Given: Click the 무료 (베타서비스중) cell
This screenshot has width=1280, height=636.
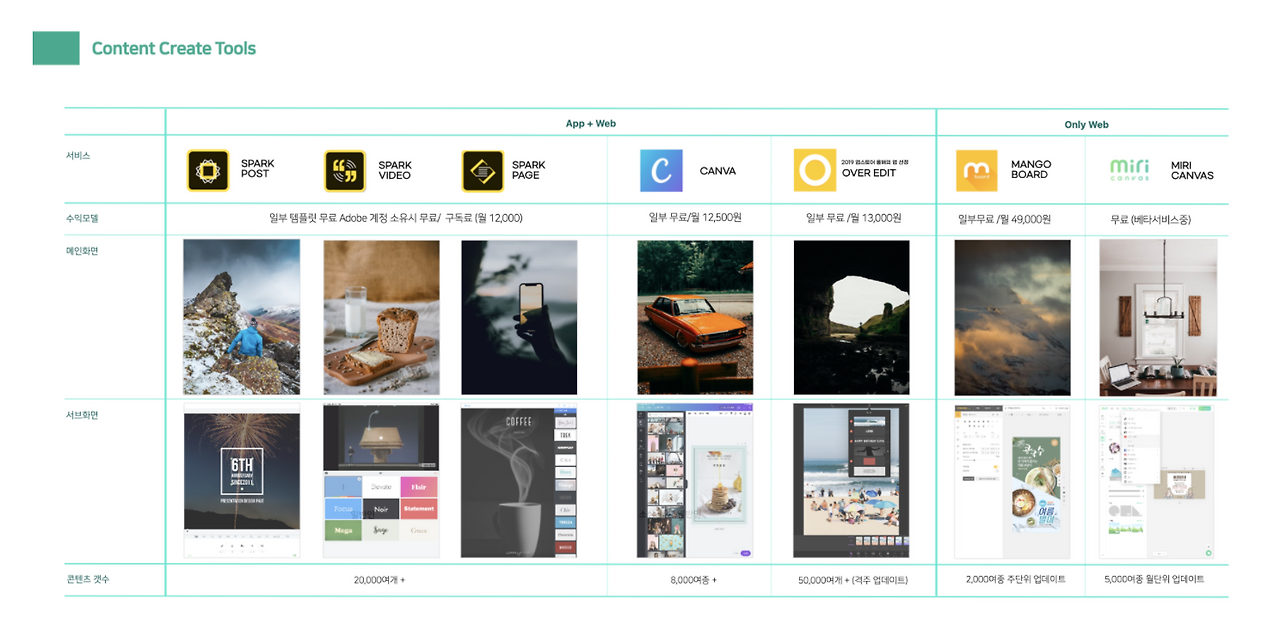Looking at the screenshot, I should click(1151, 219).
